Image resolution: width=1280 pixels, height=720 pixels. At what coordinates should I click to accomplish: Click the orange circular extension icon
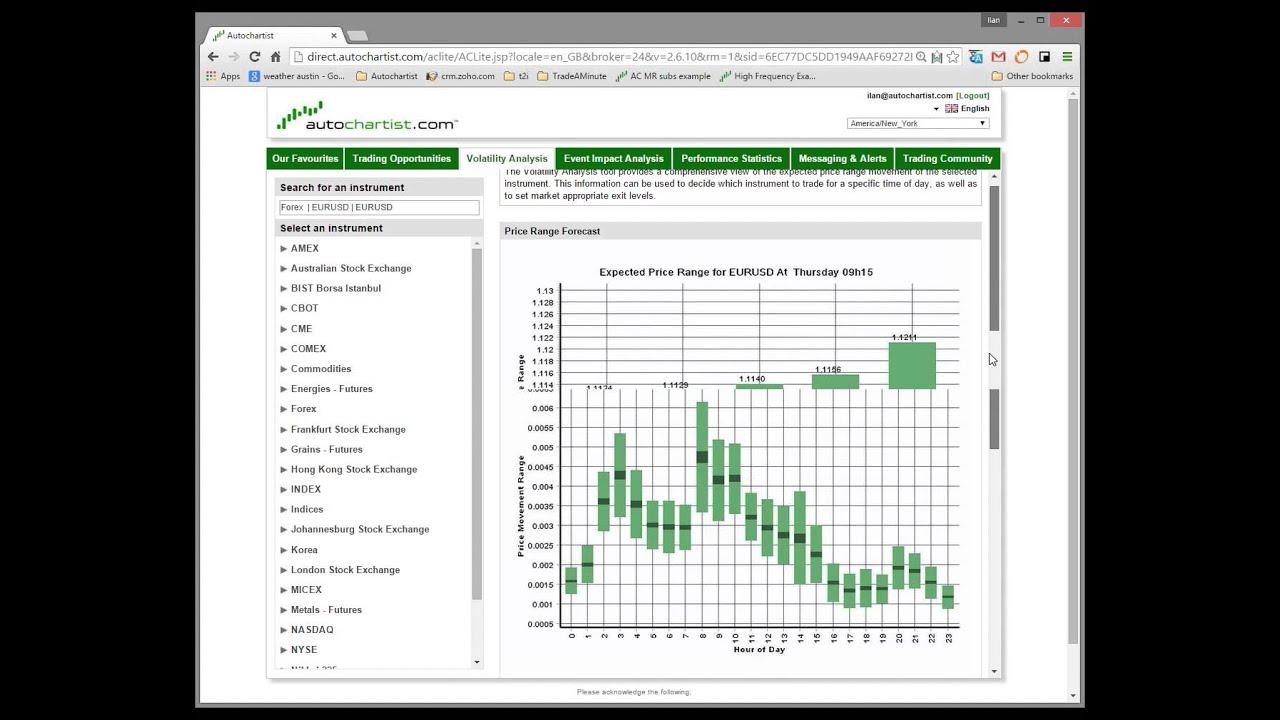[1021, 57]
